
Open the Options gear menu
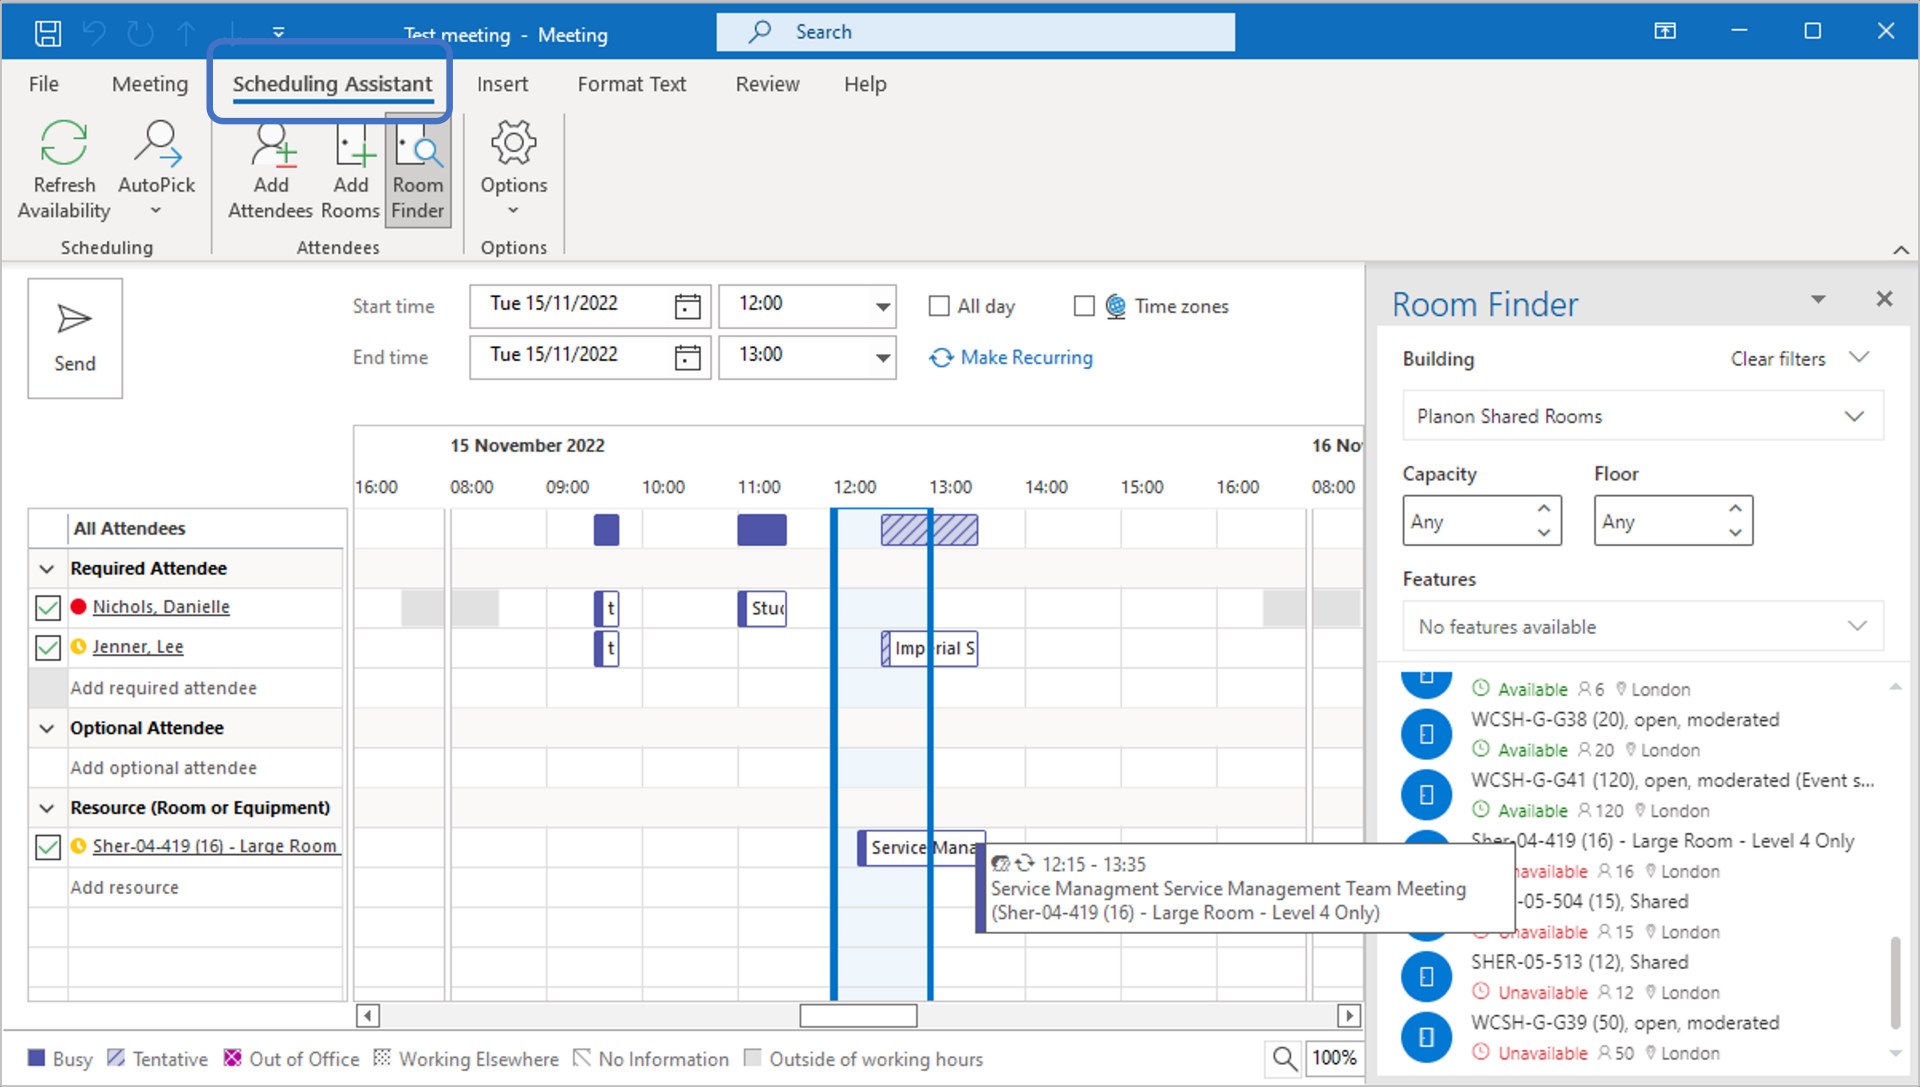click(x=513, y=143)
